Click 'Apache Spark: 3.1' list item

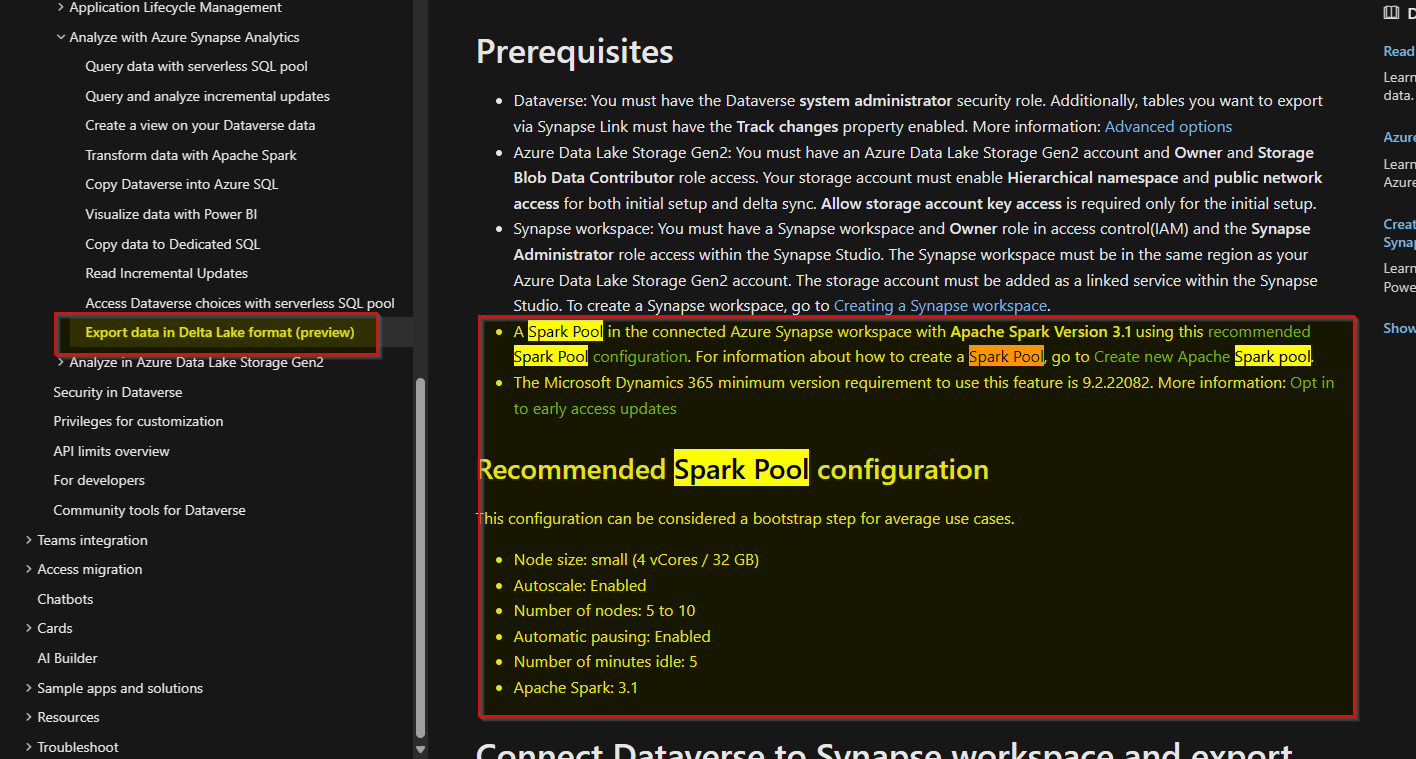575,687
